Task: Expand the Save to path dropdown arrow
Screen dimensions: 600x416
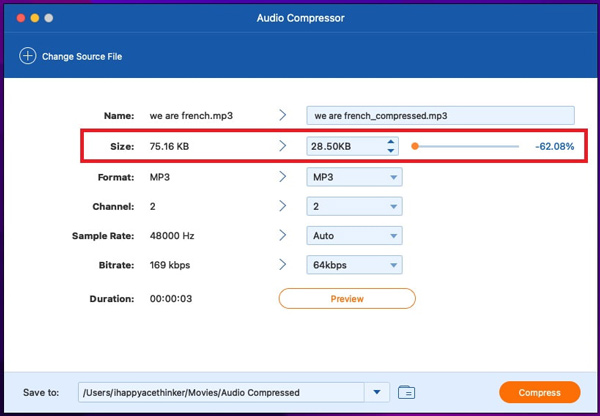Action: pos(377,392)
